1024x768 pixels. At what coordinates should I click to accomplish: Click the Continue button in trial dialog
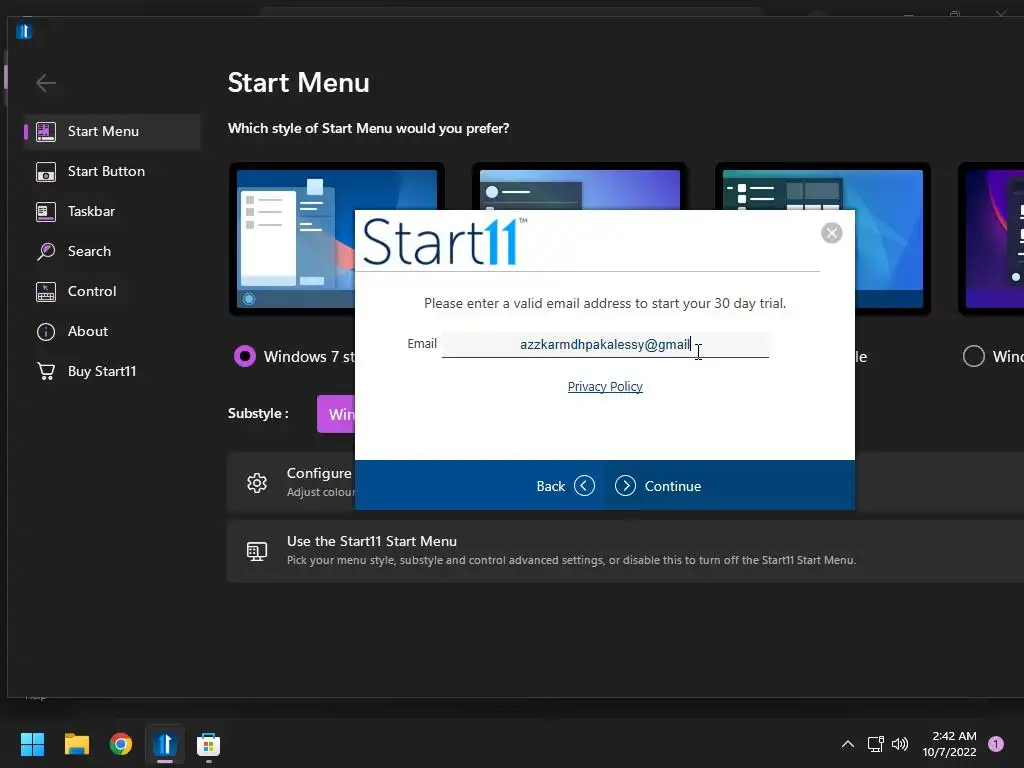point(658,486)
